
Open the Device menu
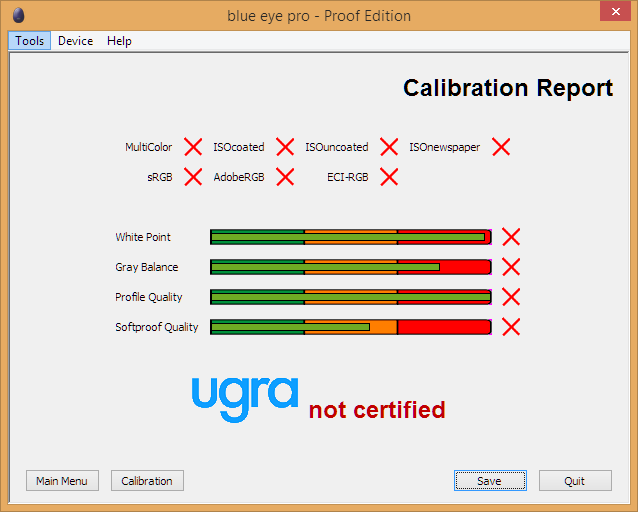[x=76, y=41]
